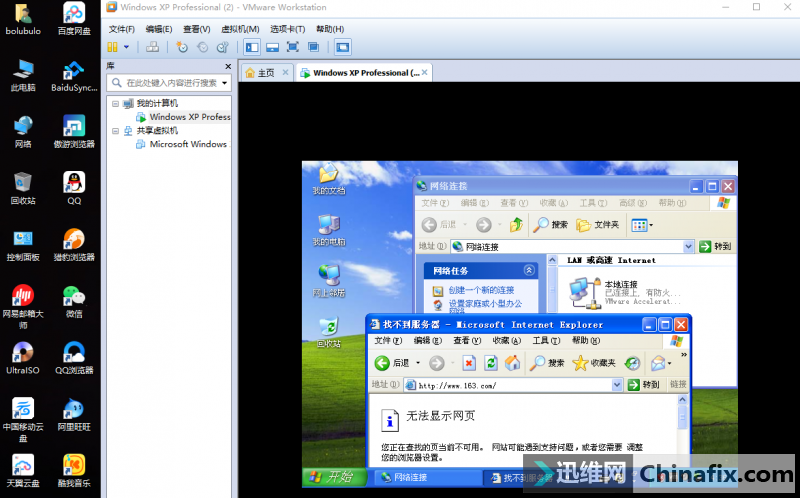Open the 百度网盘 desktop icon
Screen dimensions: 800x498
pyautogui.click(x=74, y=19)
